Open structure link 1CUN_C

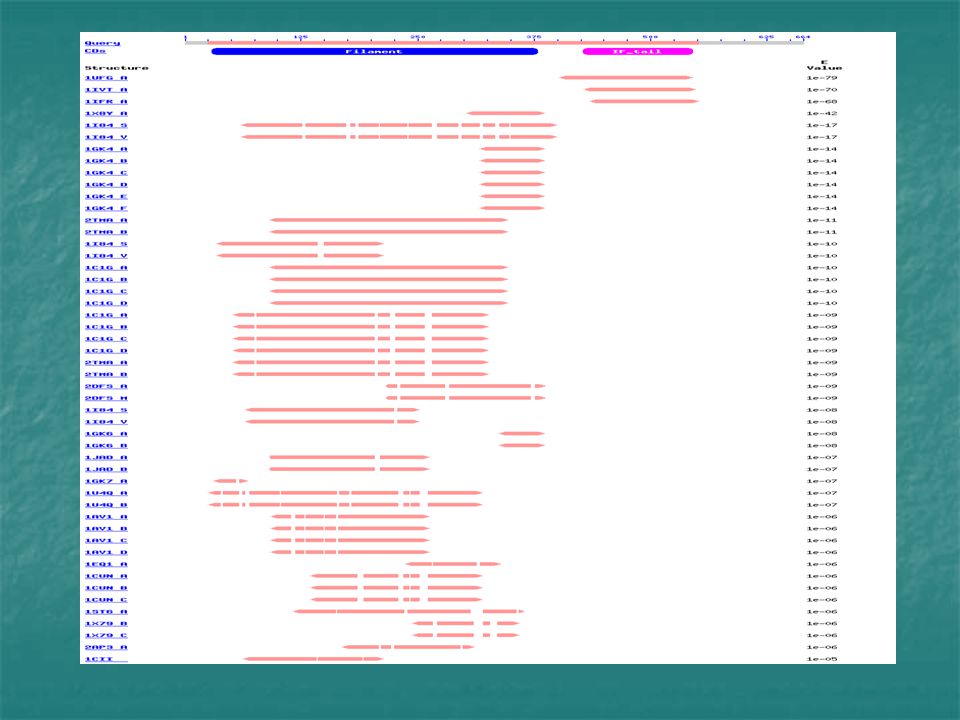click(x=106, y=600)
